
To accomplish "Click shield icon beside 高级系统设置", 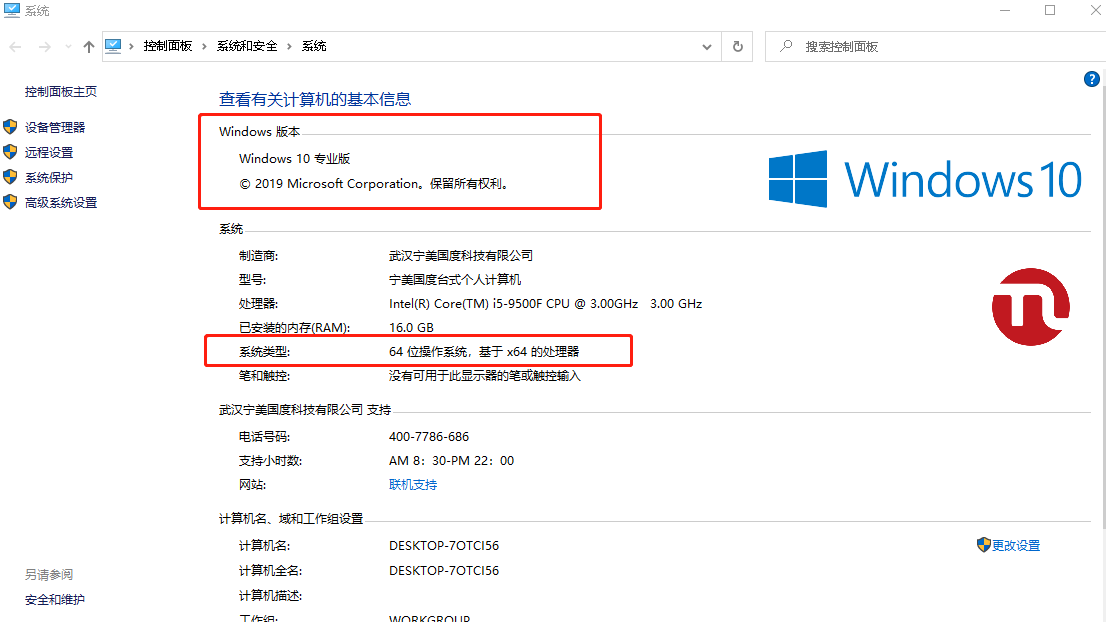I will click(x=10, y=202).
